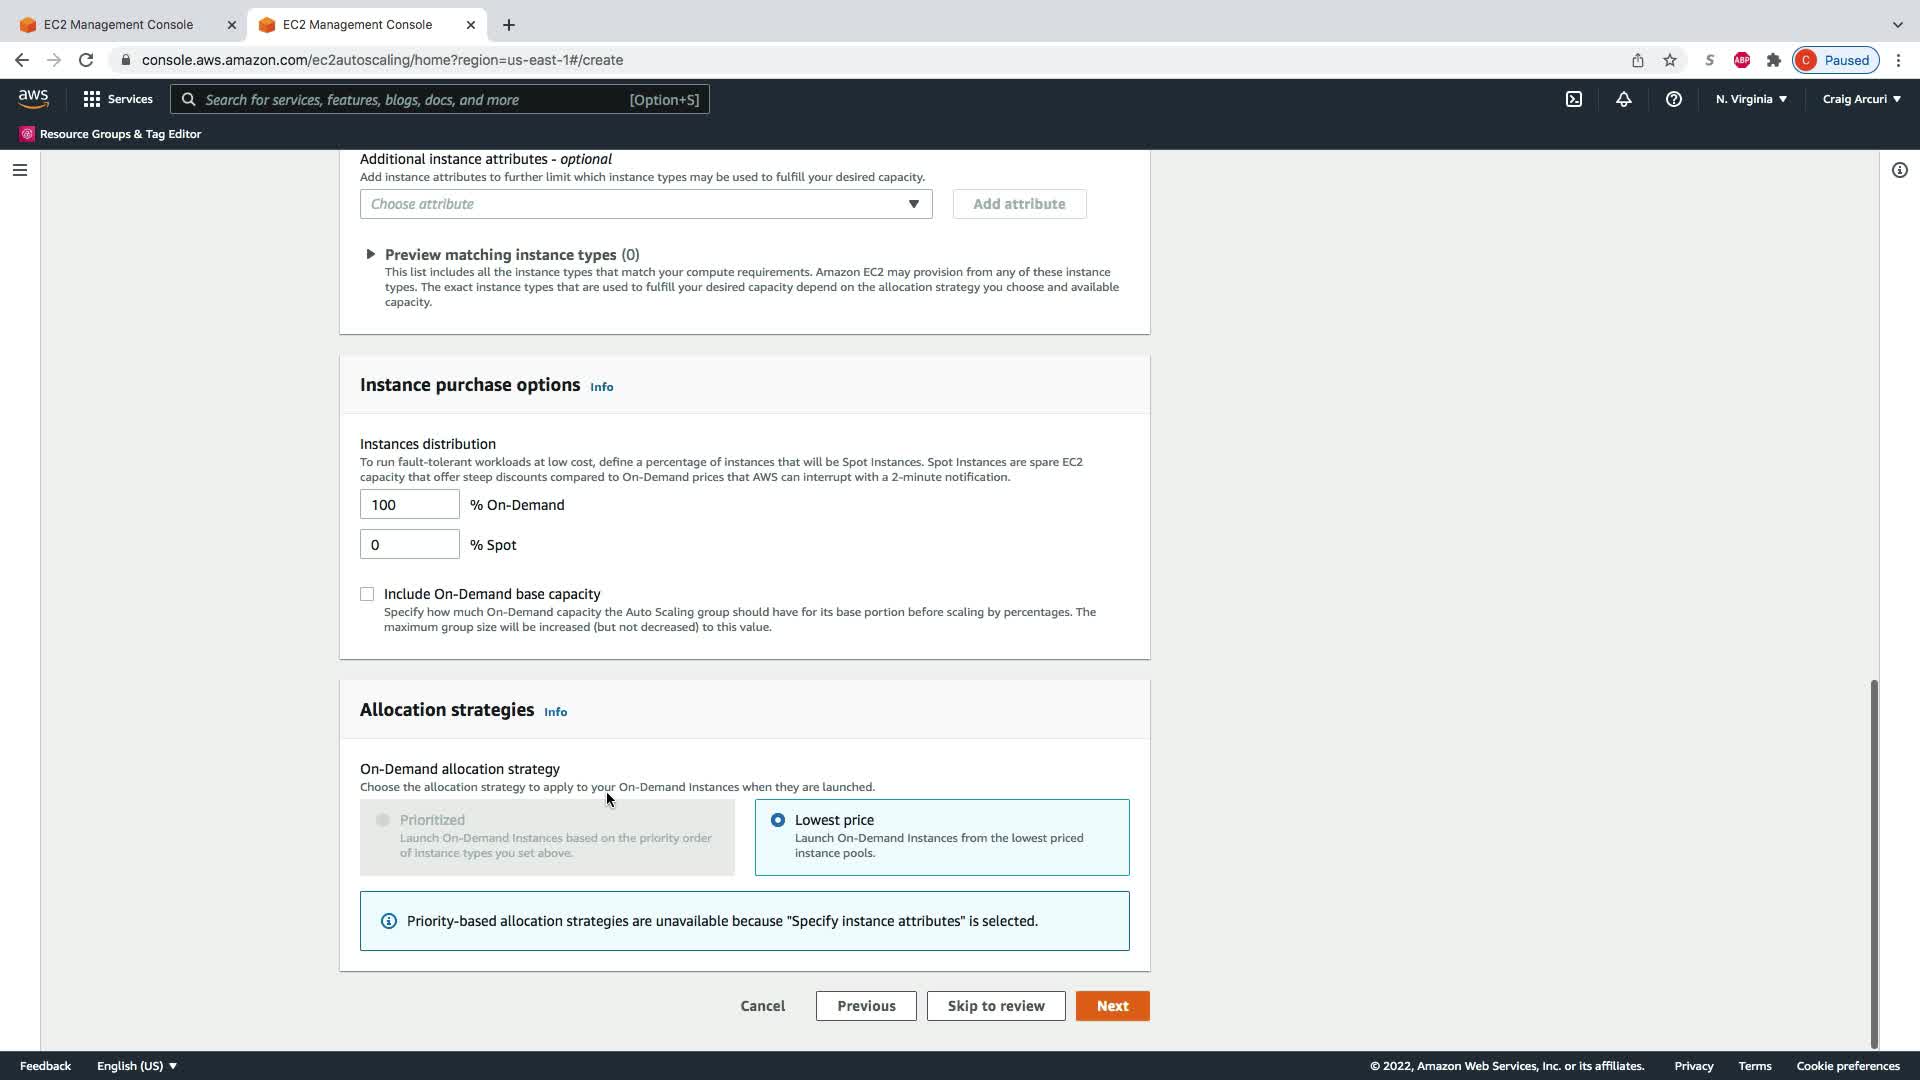This screenshot has width=1920, height=1080.
Task: Open the info panel icon at right
Action: click(1899, 170)
